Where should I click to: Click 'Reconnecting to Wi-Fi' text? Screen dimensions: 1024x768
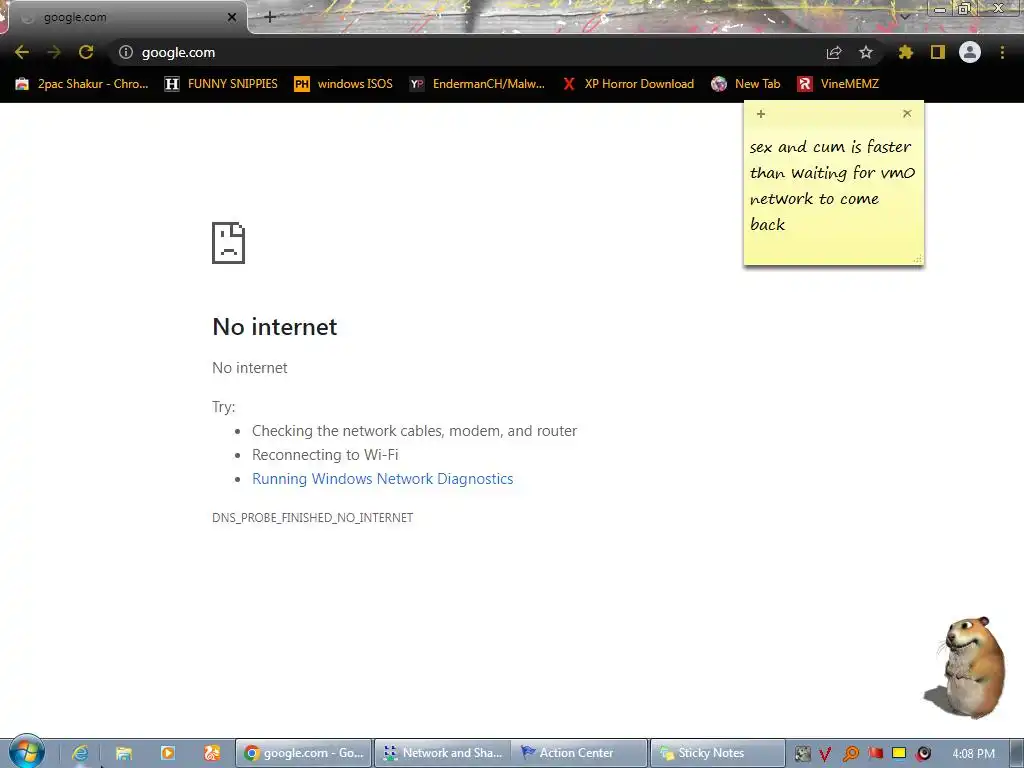(x=325, y=455)
